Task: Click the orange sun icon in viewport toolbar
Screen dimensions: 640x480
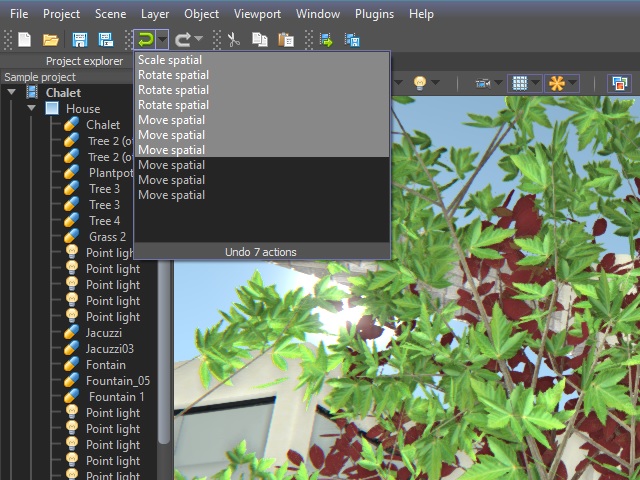Action: tap(556, 83)
